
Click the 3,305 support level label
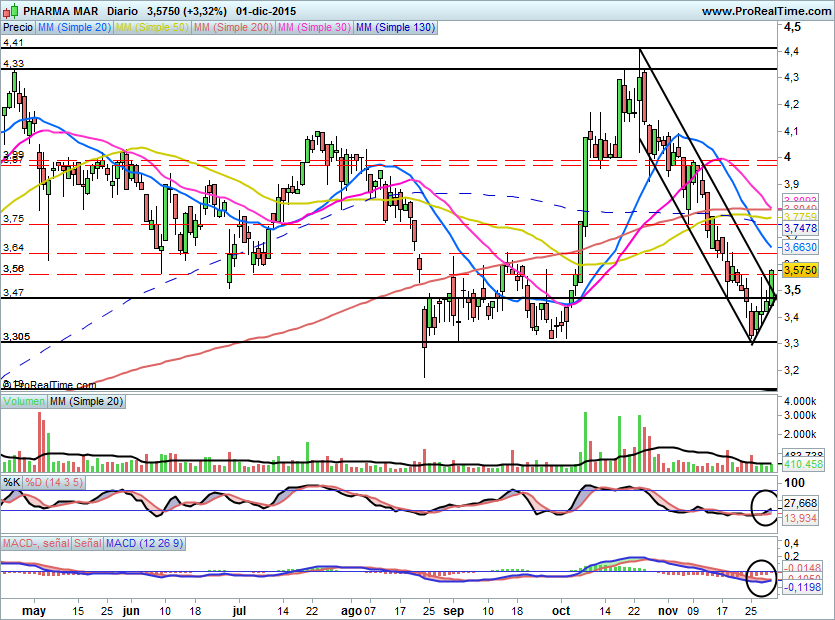click(x=17, y=337)
